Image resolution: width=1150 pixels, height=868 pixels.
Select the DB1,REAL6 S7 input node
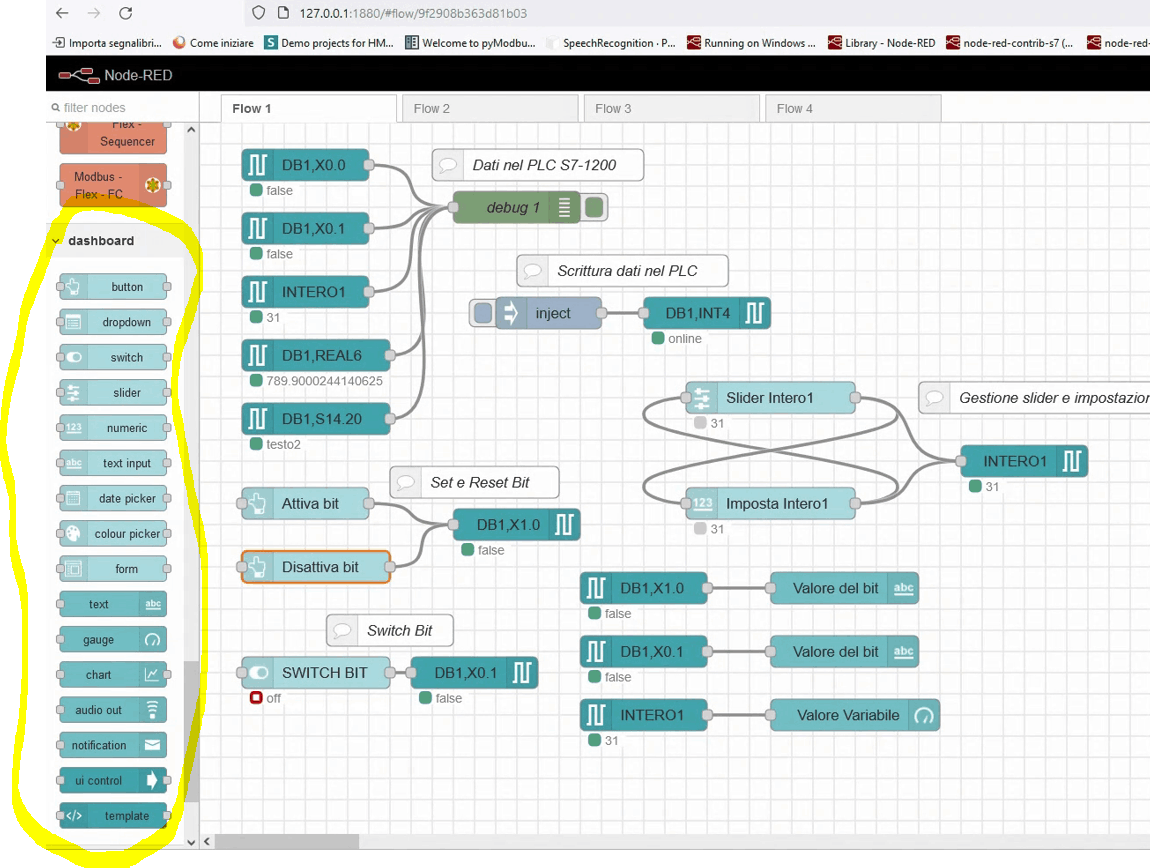pos(315,355)
